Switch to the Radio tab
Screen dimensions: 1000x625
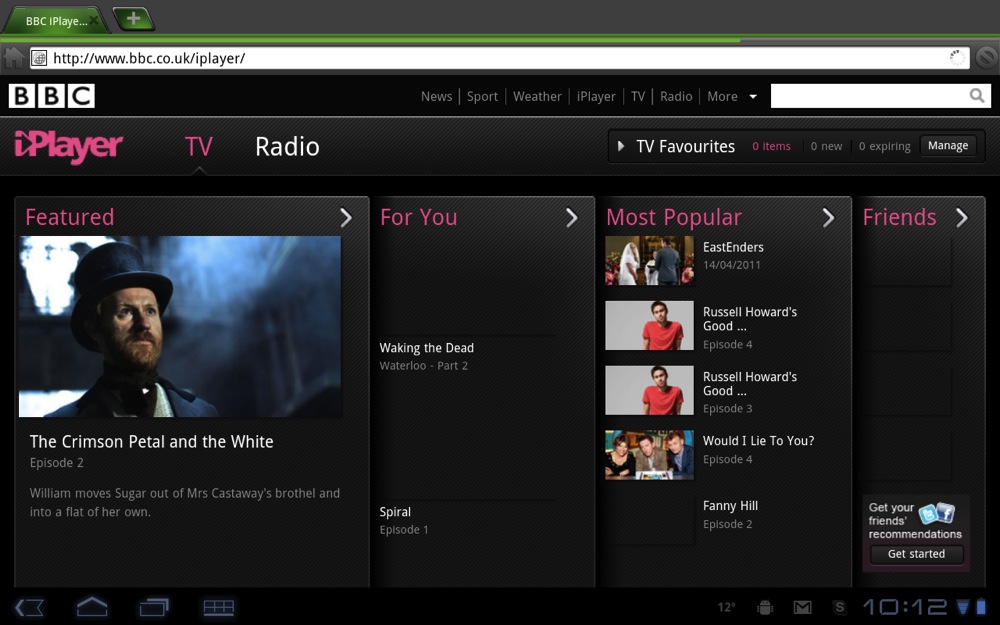tap(287, 147)
